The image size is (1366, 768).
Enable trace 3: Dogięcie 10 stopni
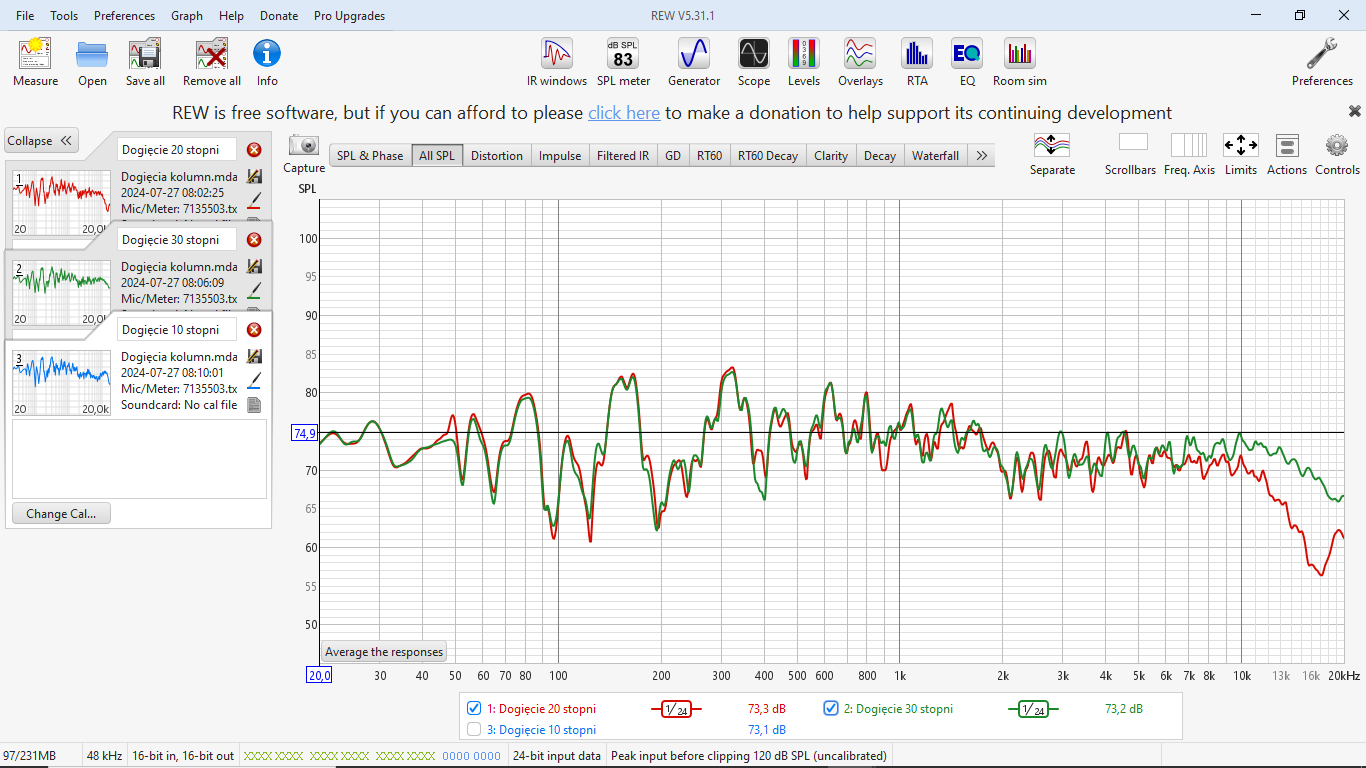tap(474, 730)
